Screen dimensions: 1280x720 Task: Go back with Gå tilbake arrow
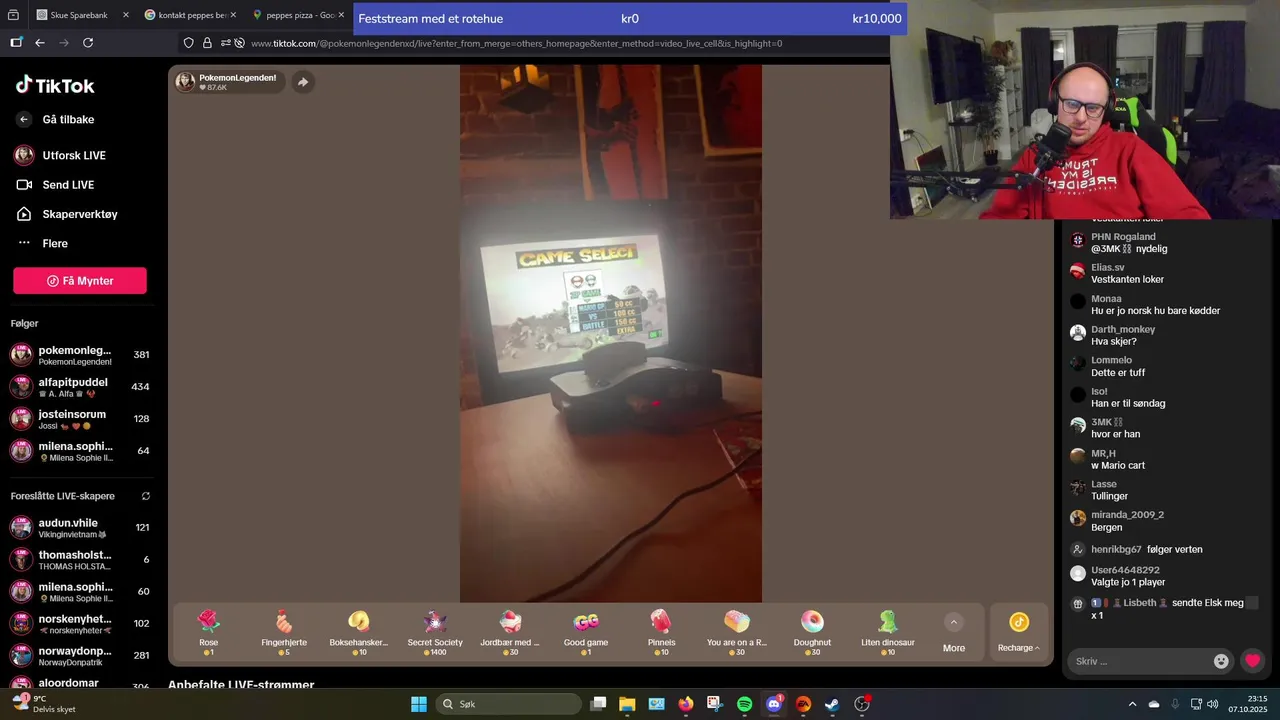[24, 119]
